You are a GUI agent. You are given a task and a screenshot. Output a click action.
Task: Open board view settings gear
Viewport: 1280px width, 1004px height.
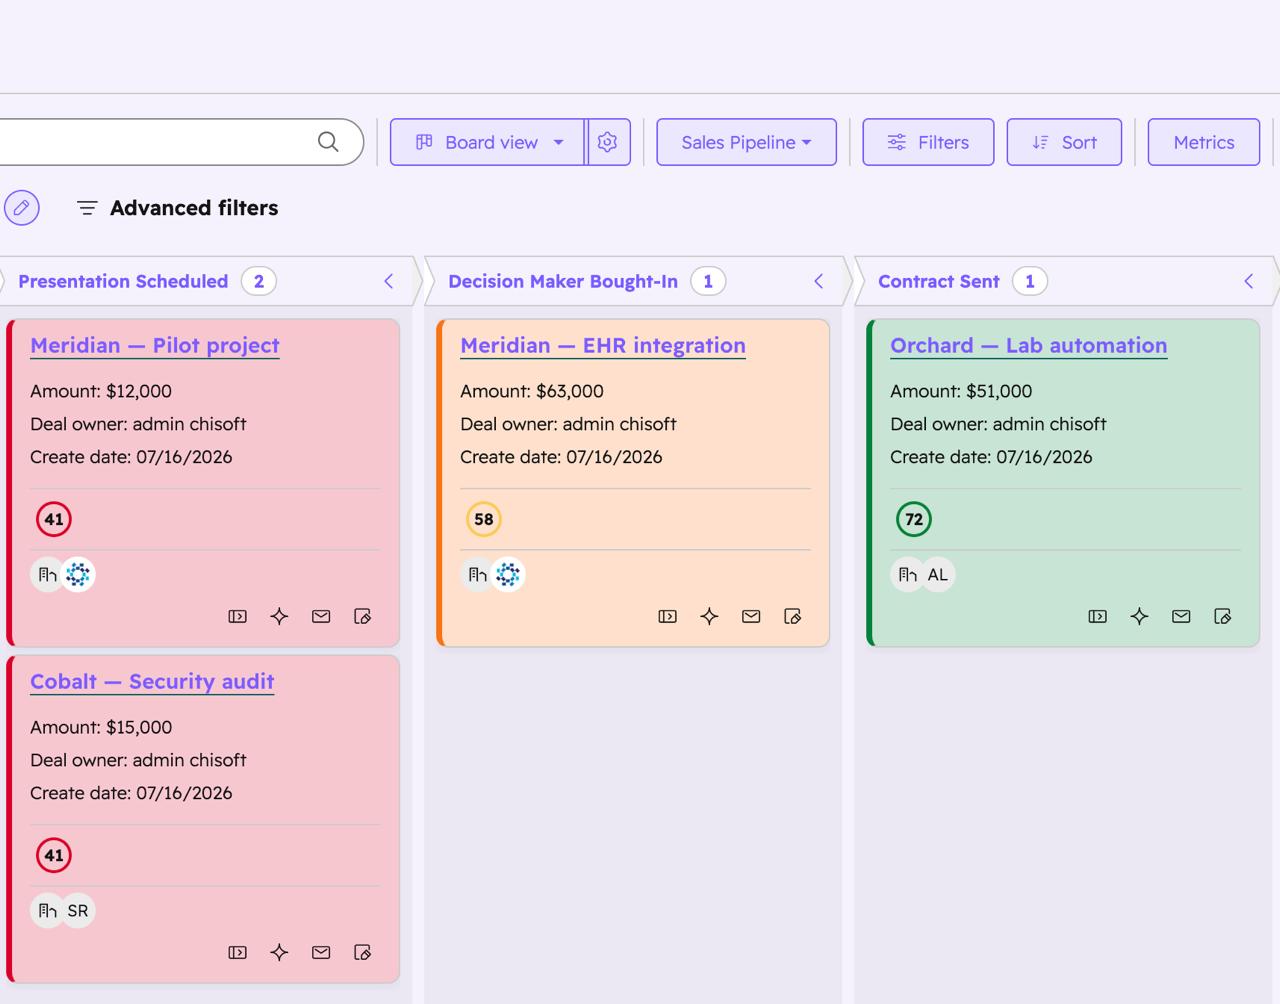608,142
